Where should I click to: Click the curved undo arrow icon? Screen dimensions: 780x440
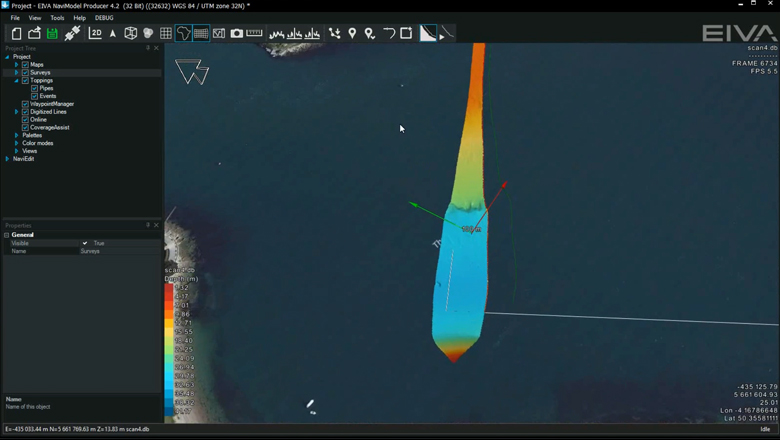[x=389, y=33]
